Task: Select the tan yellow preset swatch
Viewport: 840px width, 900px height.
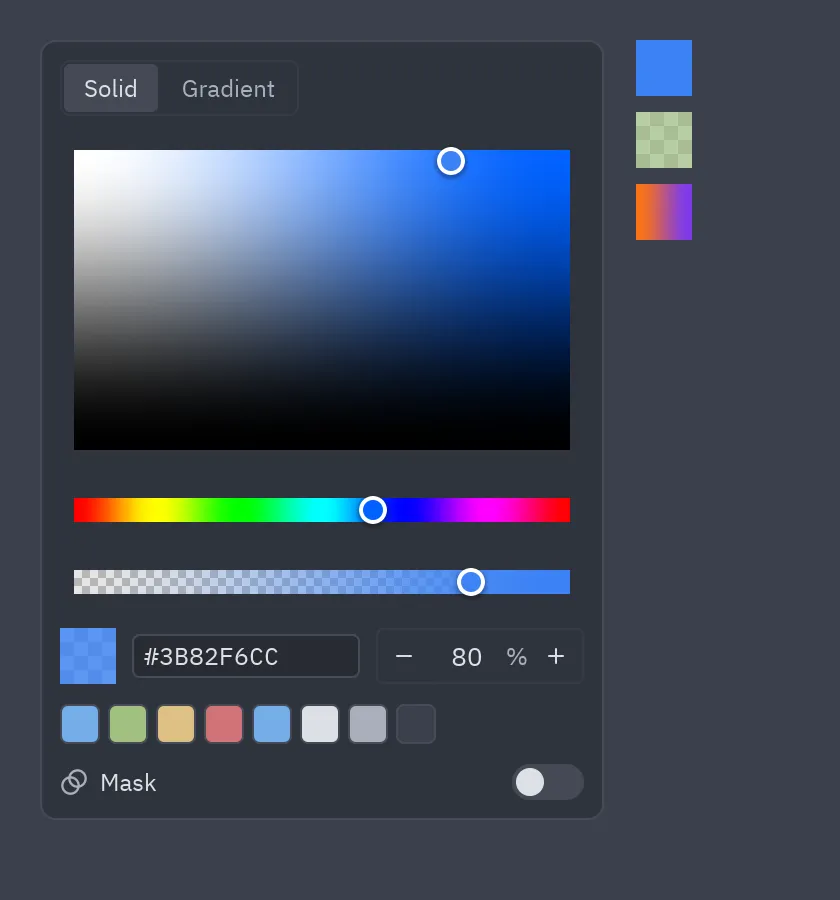Action: (x=176, y=724)
